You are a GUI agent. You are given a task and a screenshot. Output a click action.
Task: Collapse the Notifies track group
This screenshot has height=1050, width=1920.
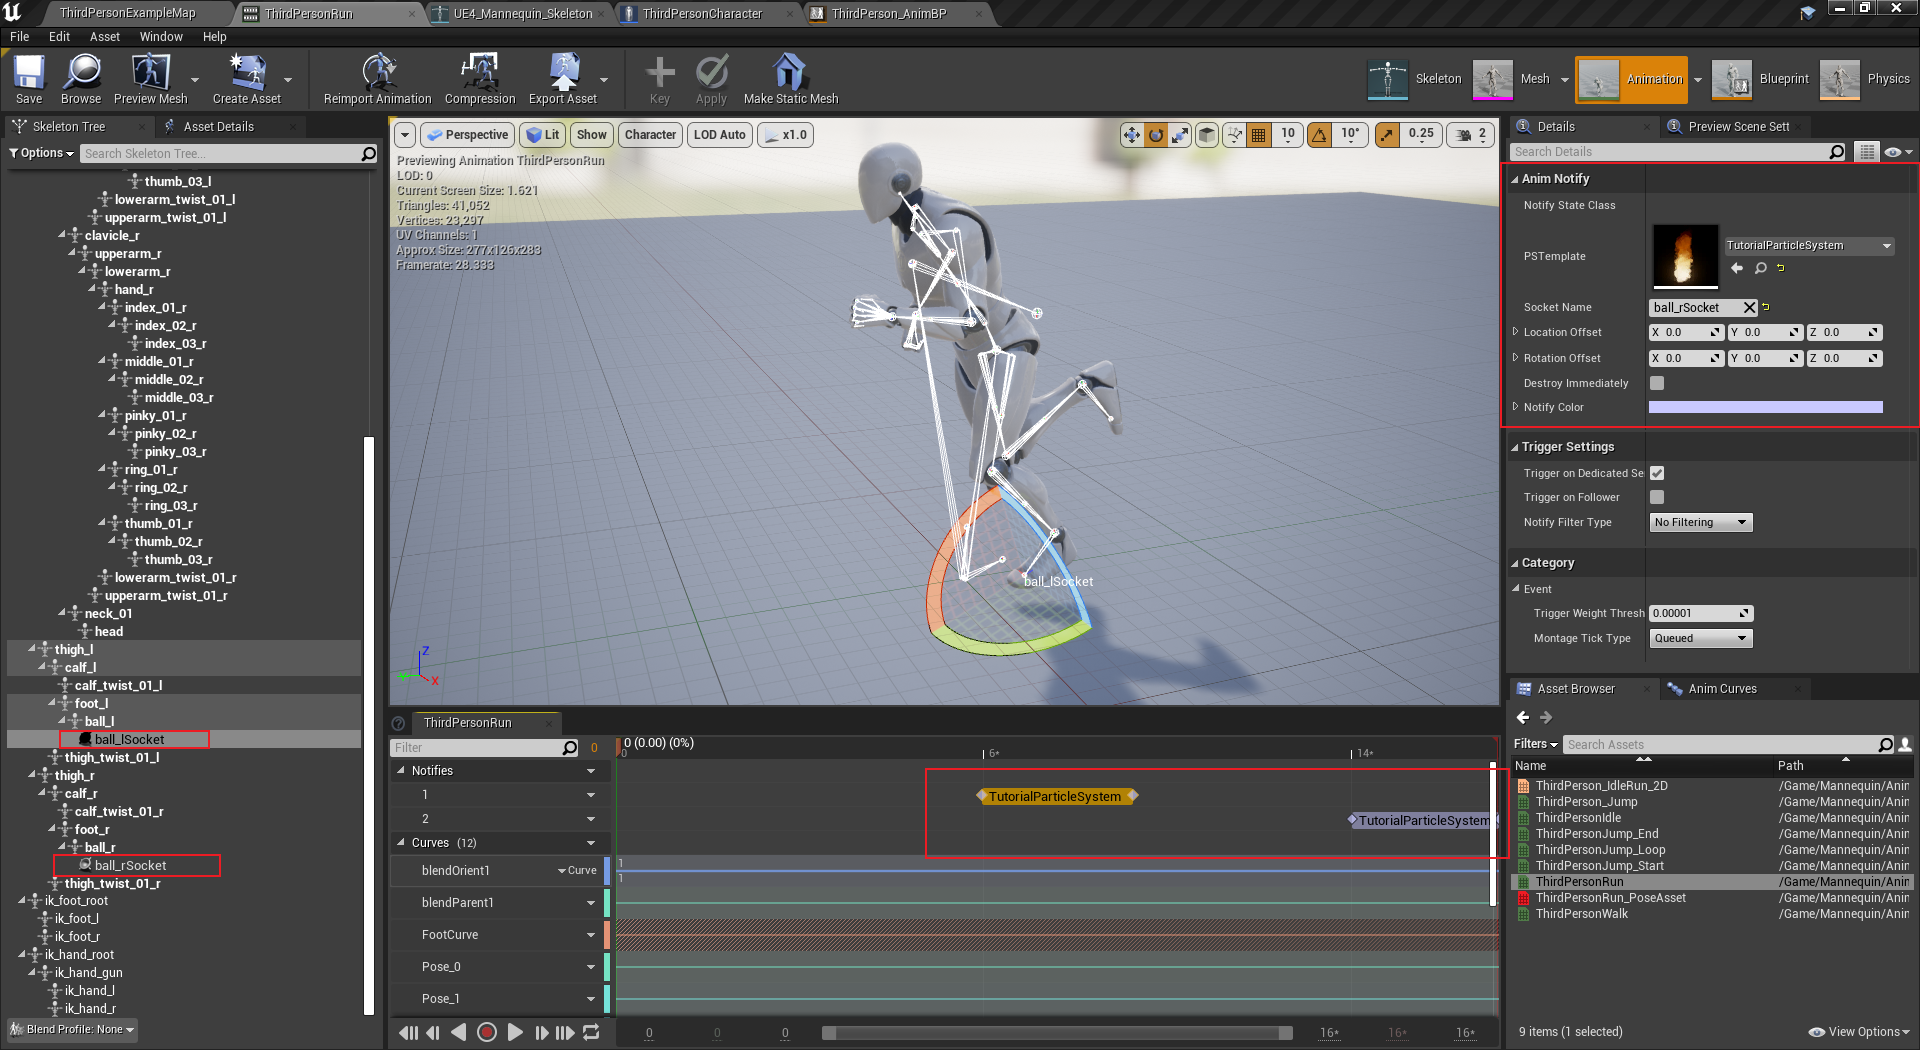coord(401,771)
